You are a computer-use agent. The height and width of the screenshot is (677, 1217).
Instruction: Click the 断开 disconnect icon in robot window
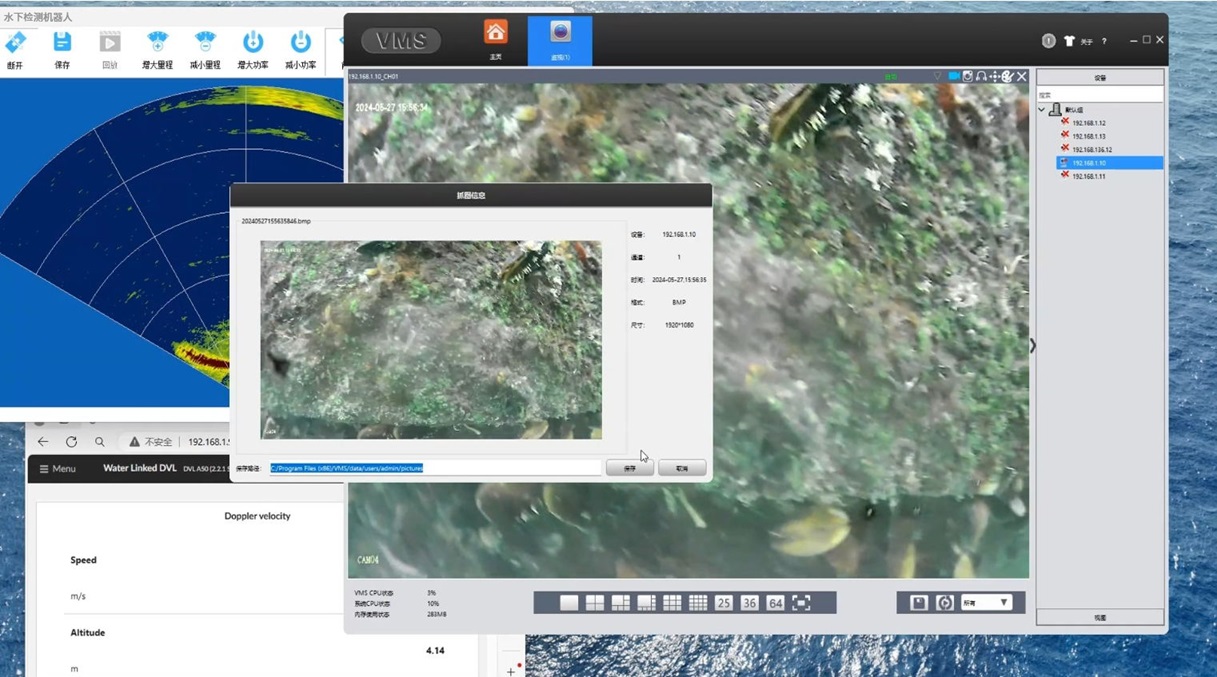pos(15,42)
